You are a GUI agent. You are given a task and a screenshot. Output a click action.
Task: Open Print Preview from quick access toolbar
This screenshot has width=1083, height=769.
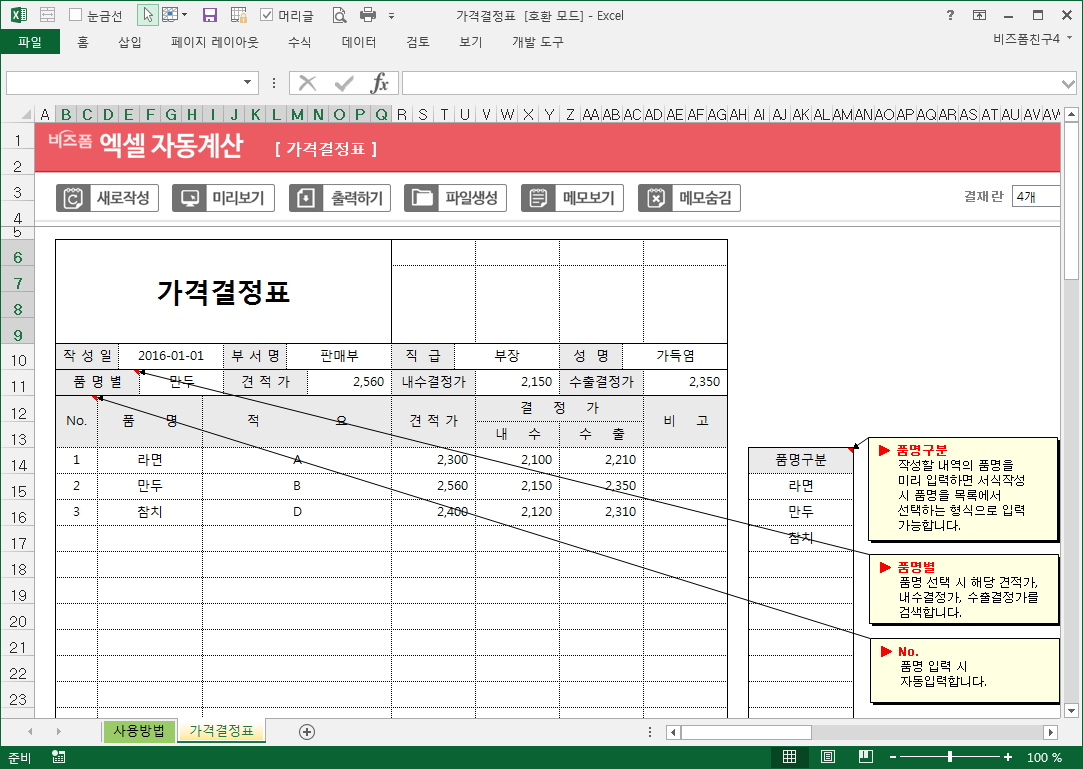coord(339,15)
